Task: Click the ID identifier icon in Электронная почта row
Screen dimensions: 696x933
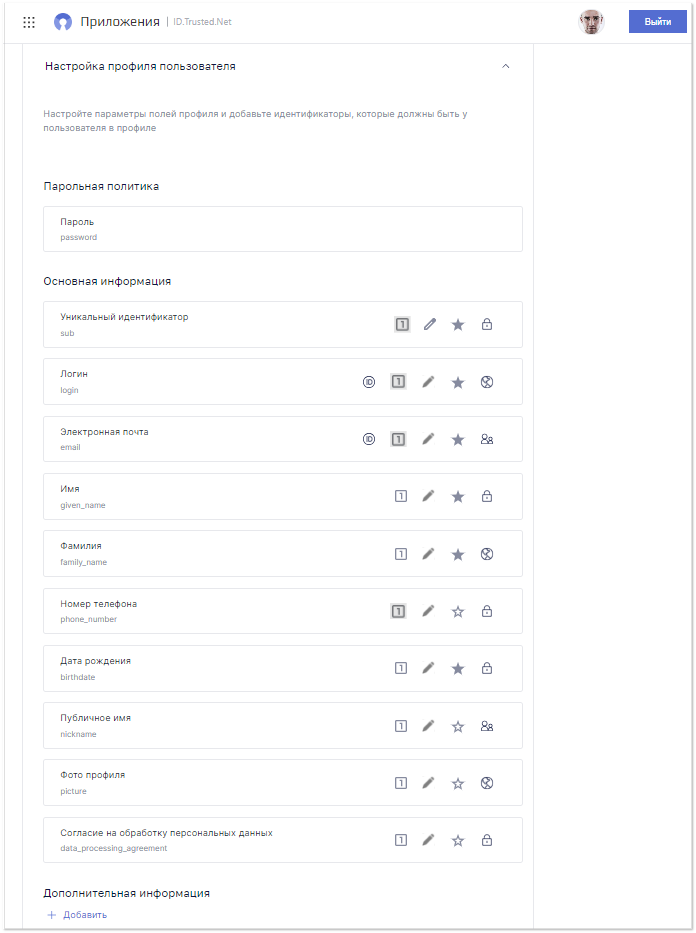Action: 369,439
